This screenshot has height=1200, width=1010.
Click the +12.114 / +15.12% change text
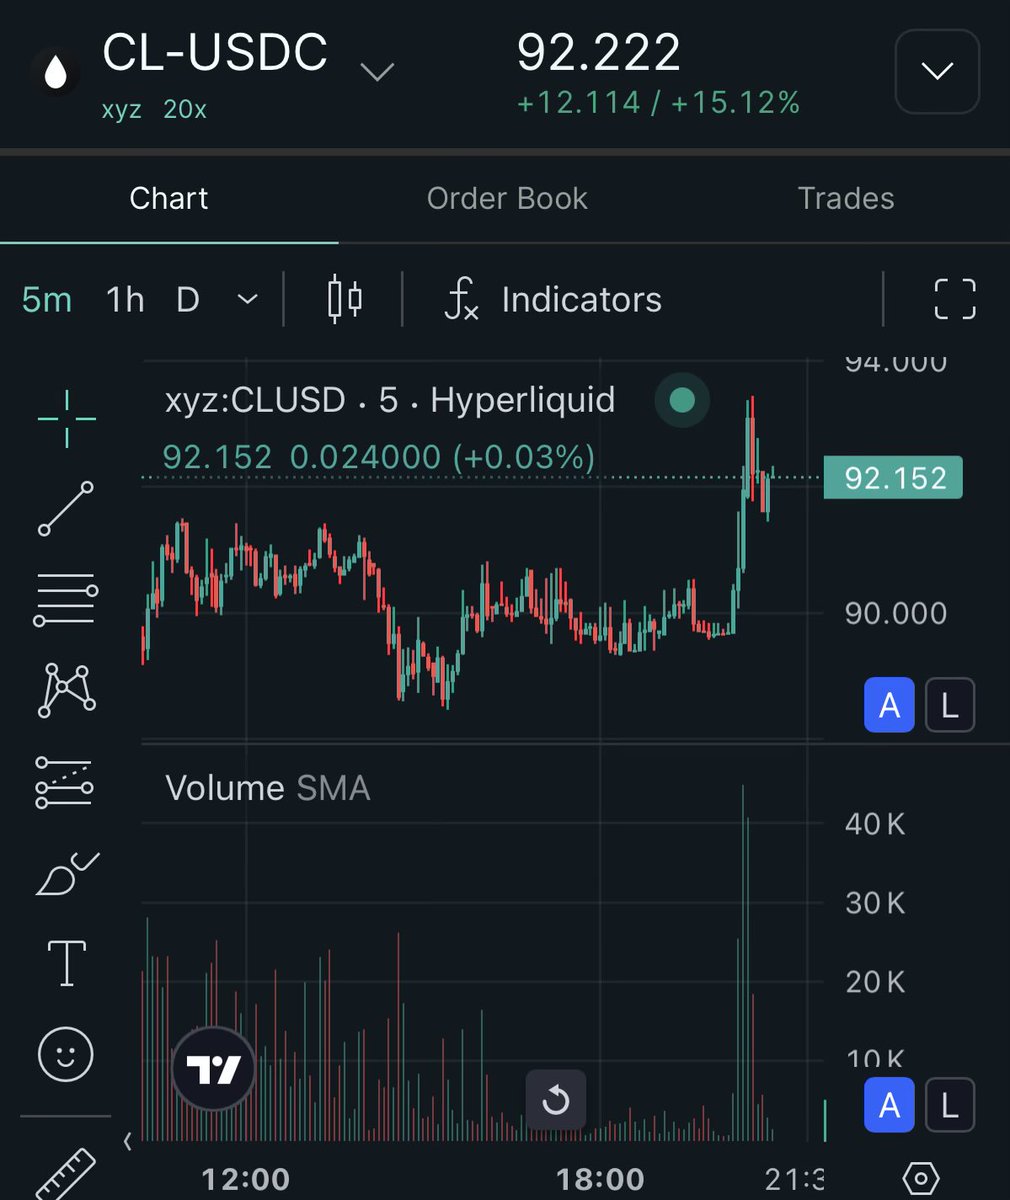(x=658, y=103)
